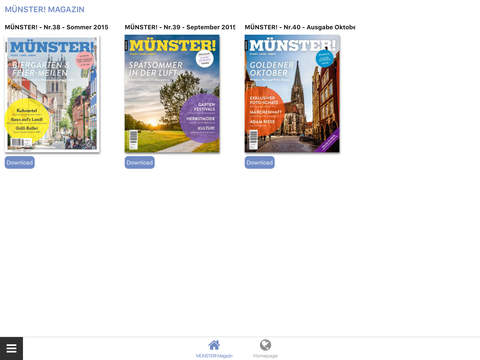Open the Spätsommer in der Luft cover

tap(172, 94)
